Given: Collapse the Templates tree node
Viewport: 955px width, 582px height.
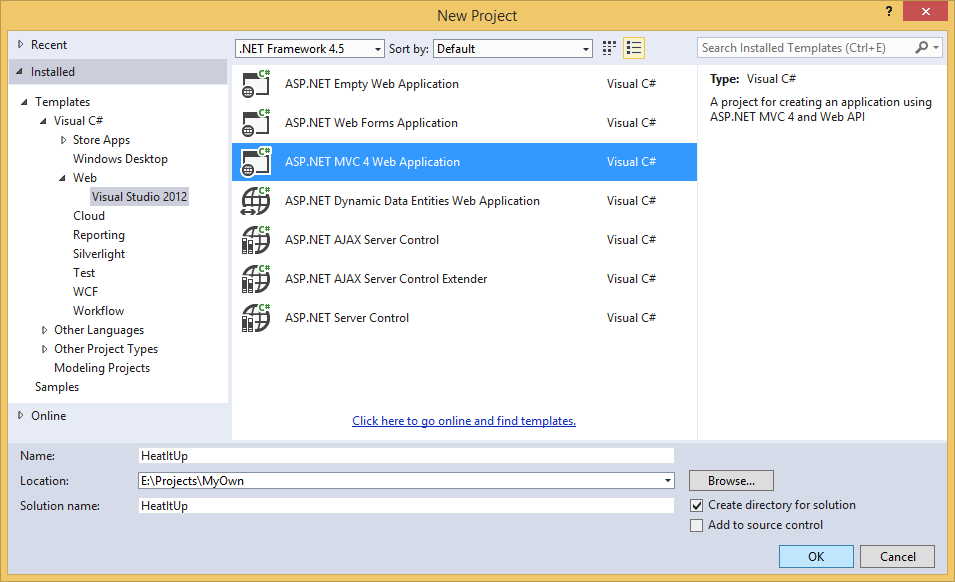Looking at the screenshot, I should coord(24,102).
